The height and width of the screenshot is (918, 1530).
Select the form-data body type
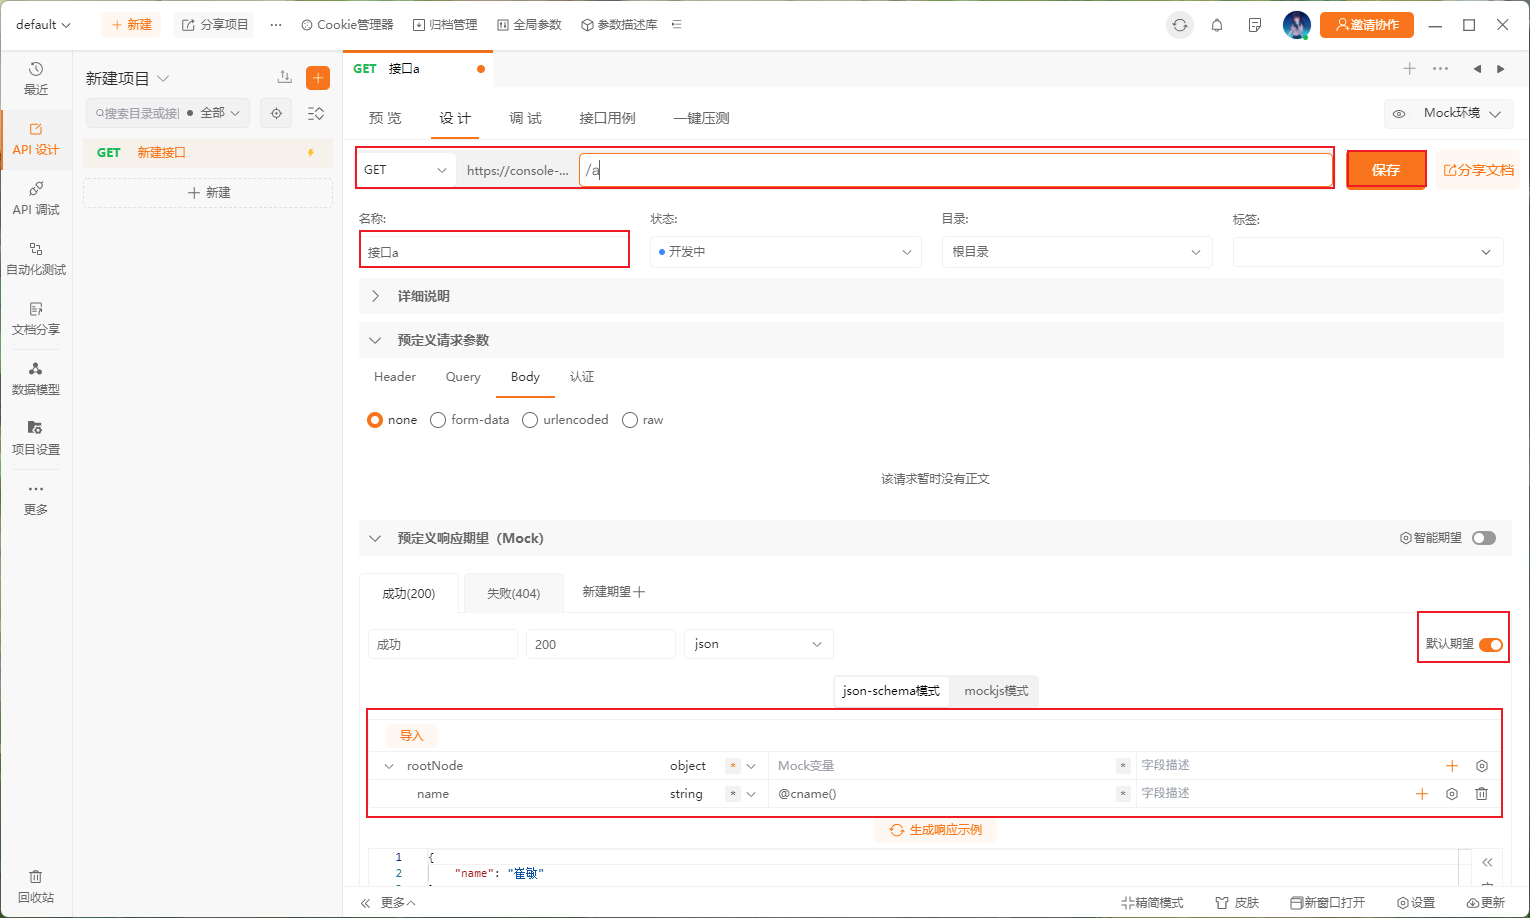coord(438,420)
